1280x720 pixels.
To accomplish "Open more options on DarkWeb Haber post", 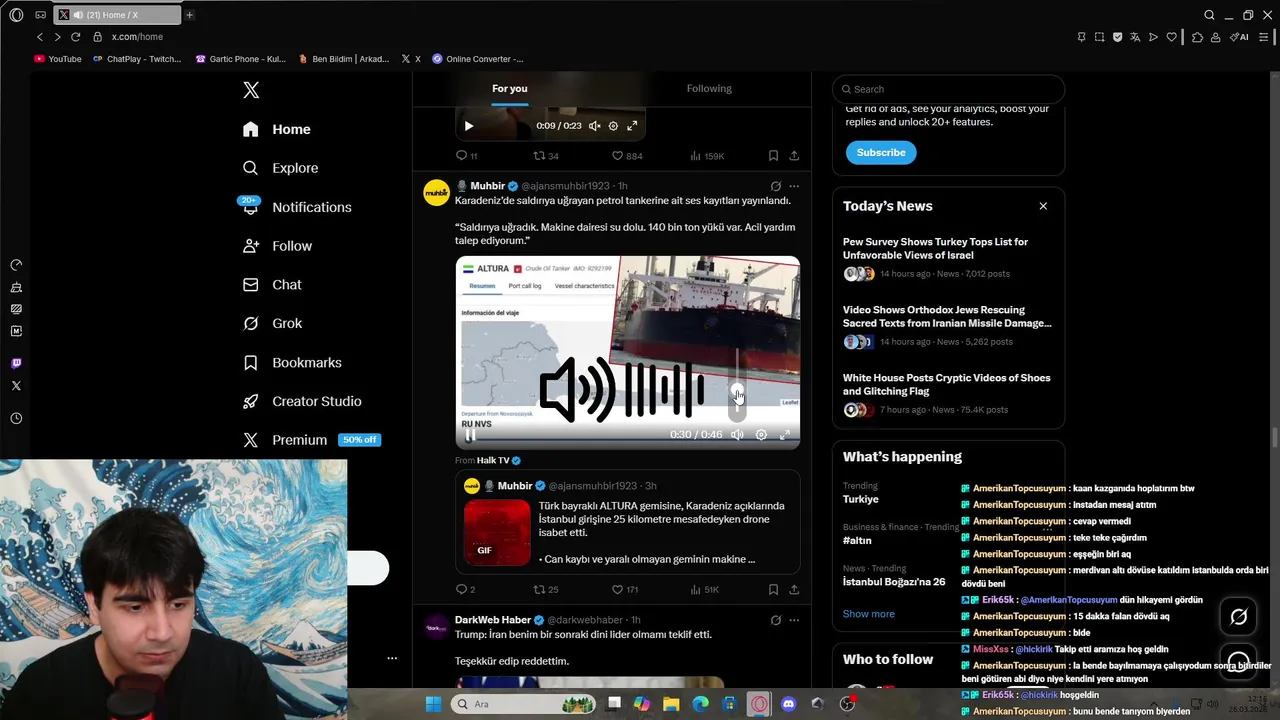I will (794, 620).
